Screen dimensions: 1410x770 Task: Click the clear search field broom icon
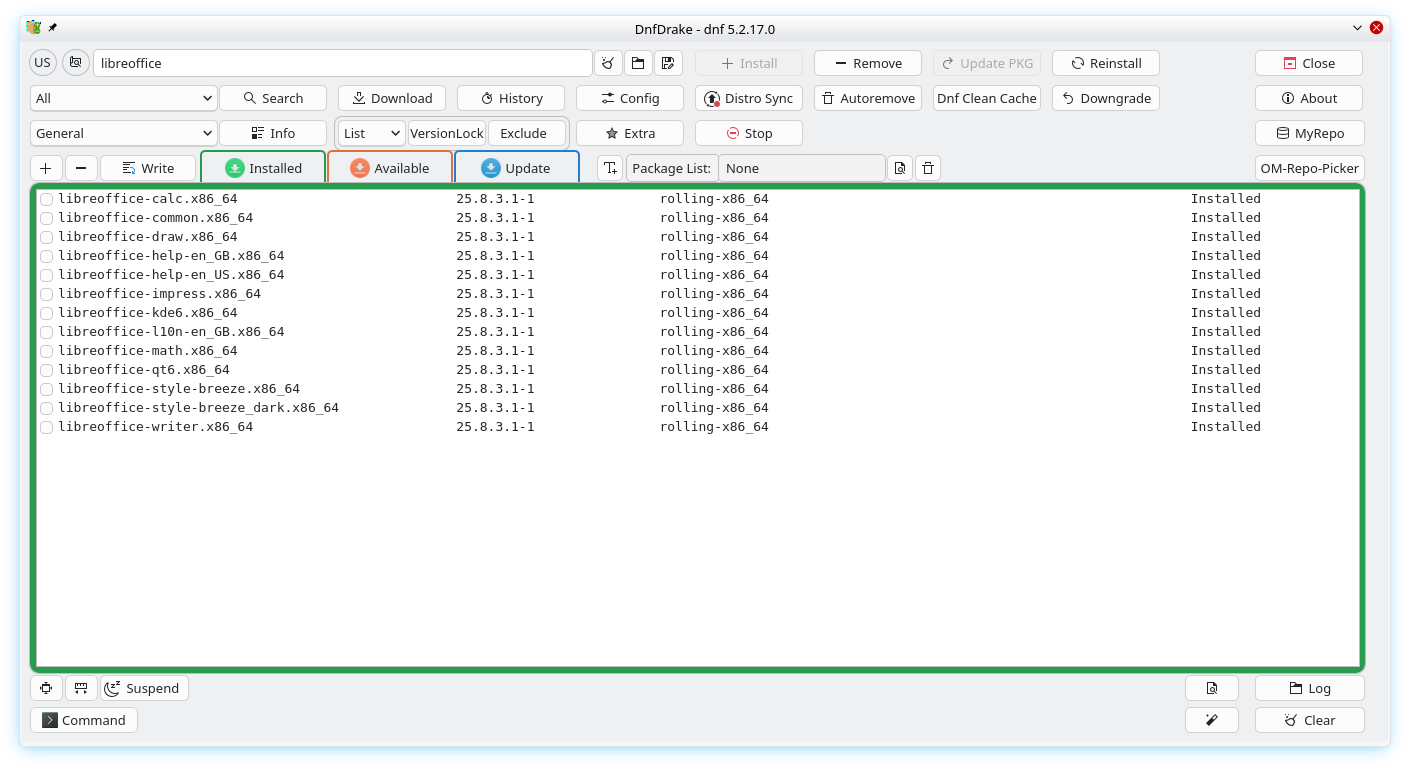[x=607, y=63]
